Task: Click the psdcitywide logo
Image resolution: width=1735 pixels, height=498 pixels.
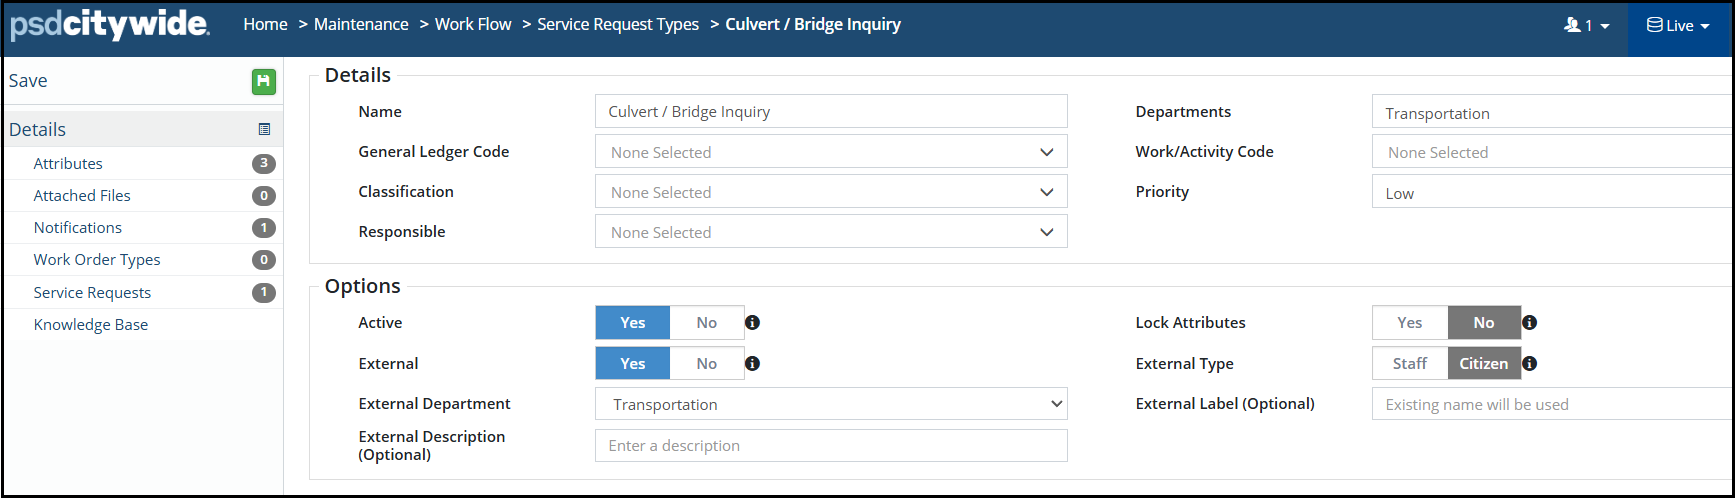Action: (110, 24)
